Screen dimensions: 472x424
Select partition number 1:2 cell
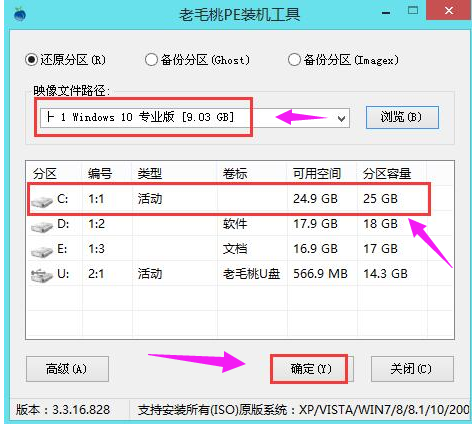[96, 224]
